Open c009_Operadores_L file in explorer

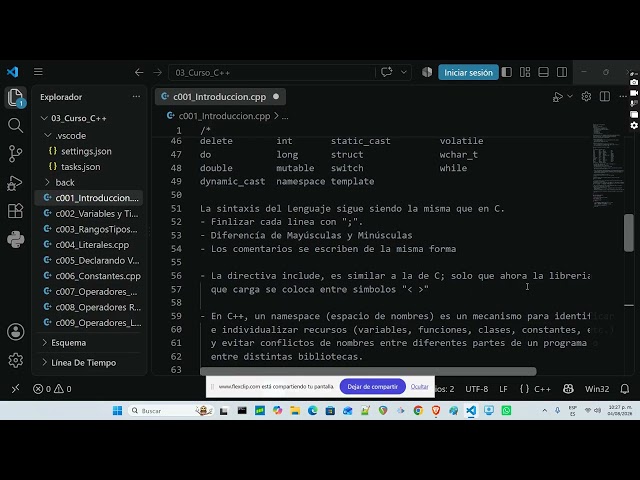(98, 323)
